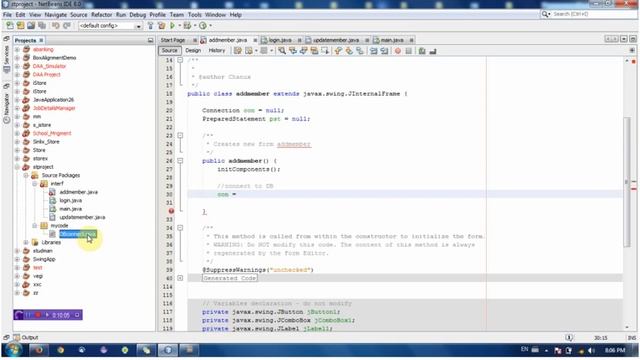Collapse constructor fold on line 26

[180, 161]
